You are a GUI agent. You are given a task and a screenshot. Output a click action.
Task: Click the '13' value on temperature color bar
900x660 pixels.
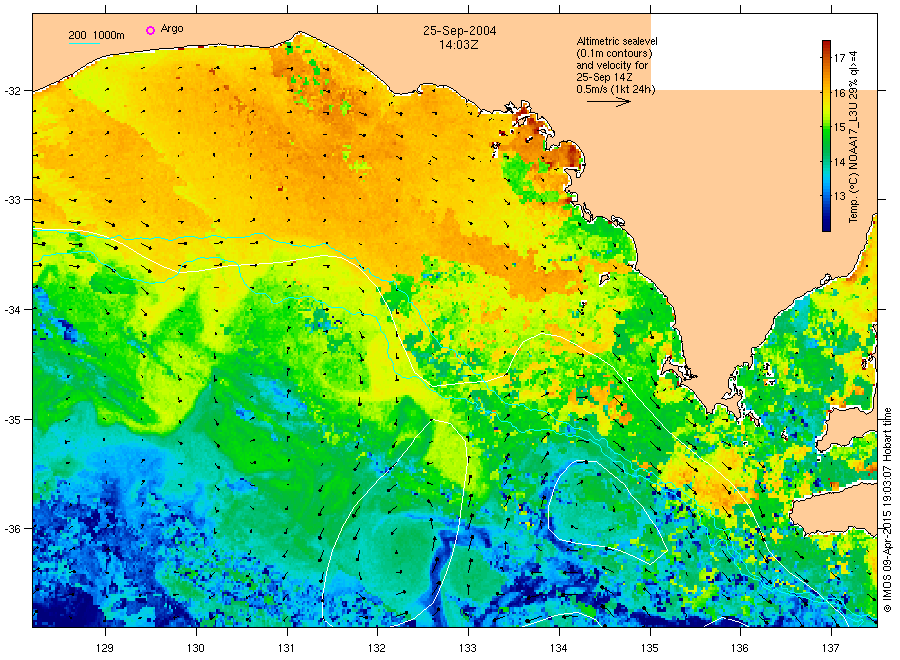[840, 196]
